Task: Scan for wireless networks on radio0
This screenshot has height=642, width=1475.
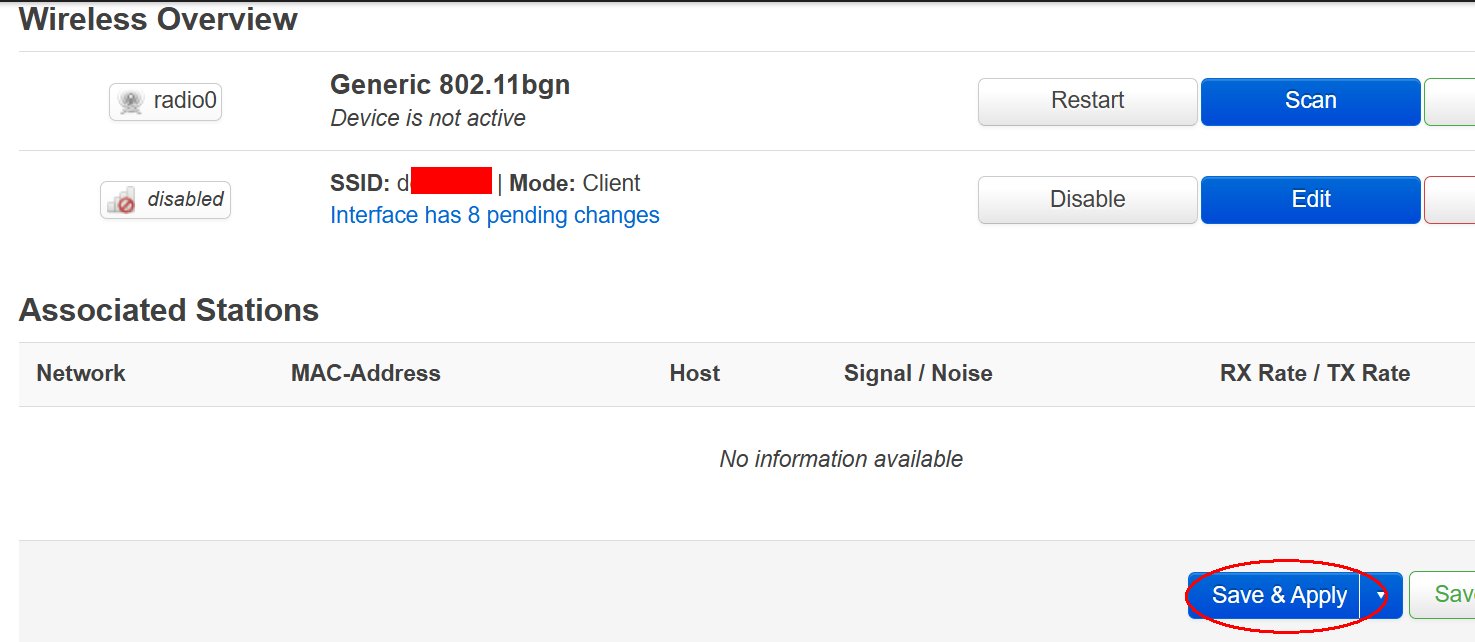Action: tap(1311, 101)
